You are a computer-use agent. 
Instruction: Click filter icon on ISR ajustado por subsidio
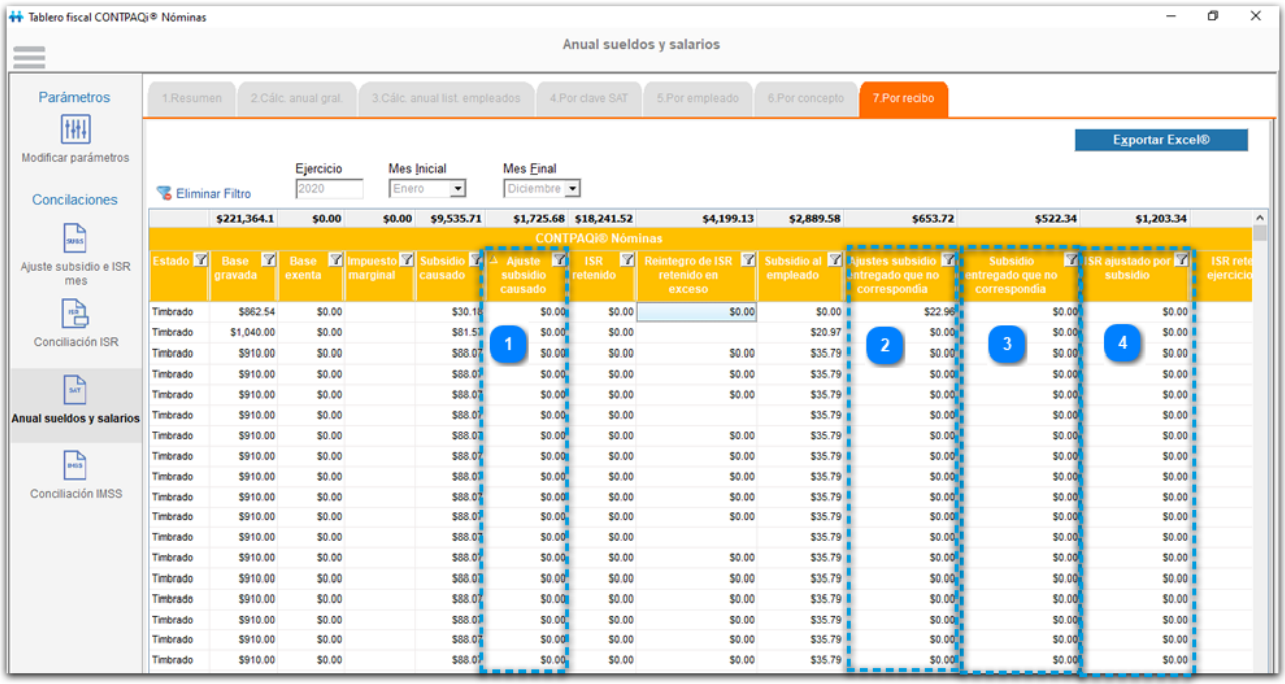(x=1181, y=260)
